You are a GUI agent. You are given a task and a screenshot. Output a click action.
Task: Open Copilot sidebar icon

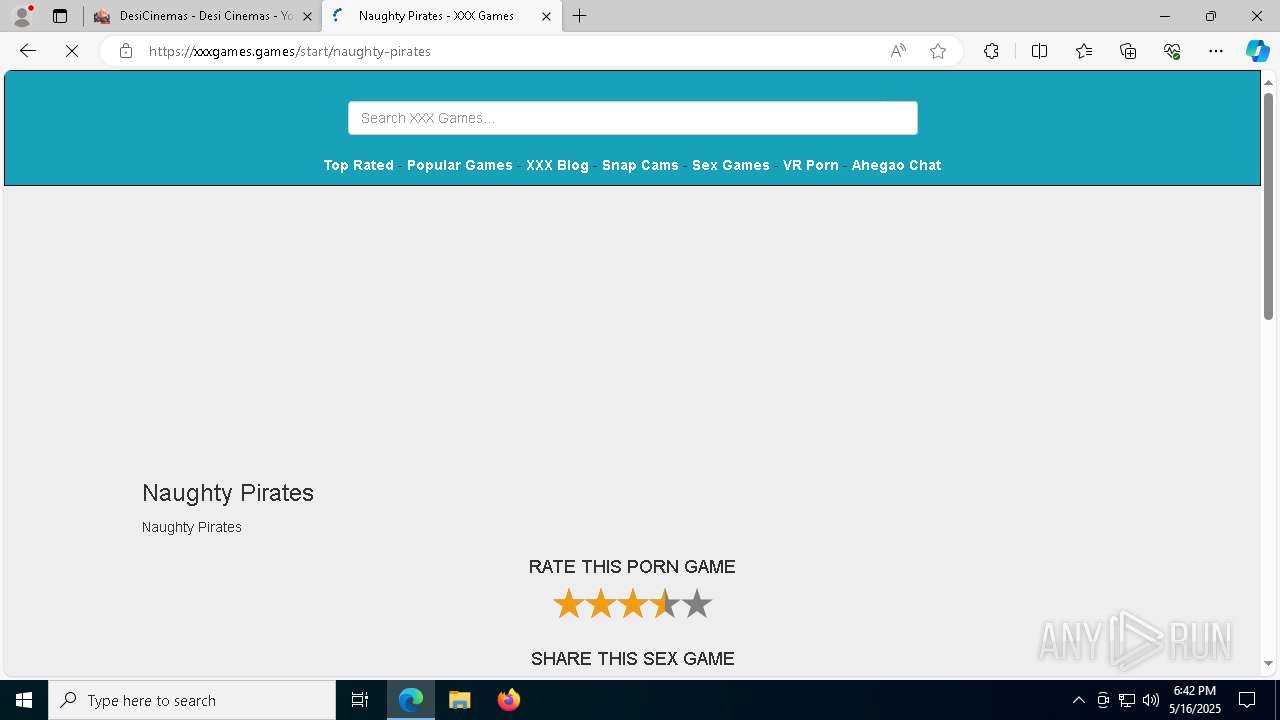click(x=1257, y=51)
